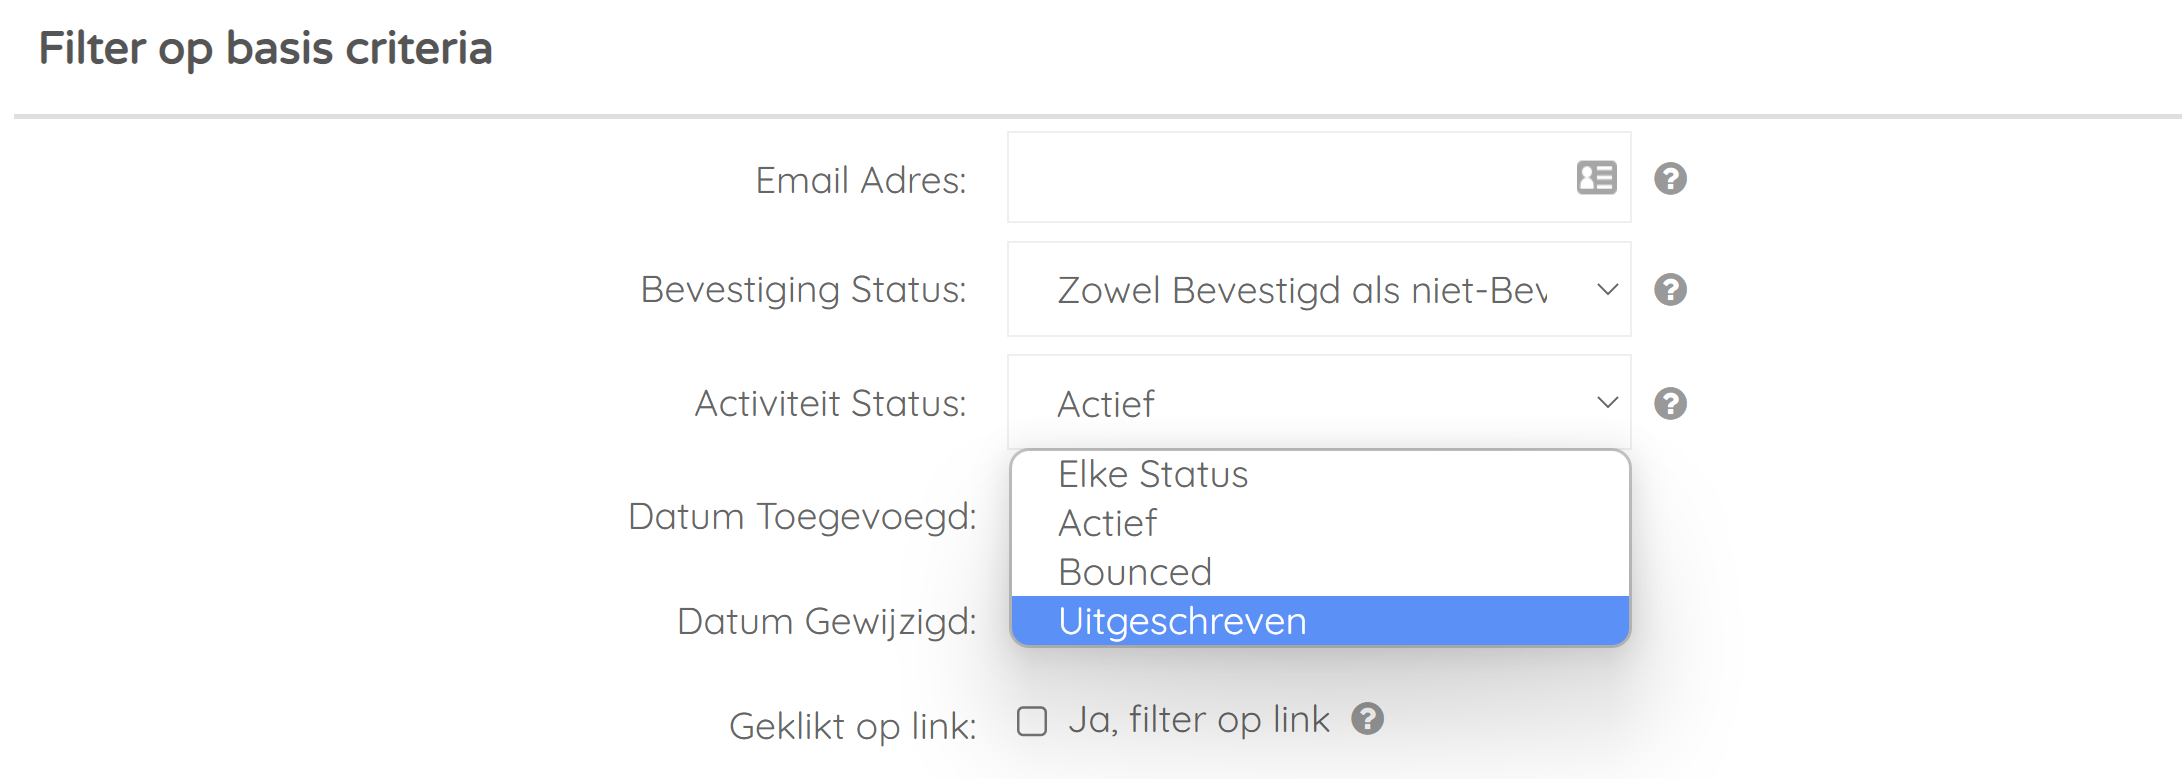The image size is (2182, 779).
Task: Click the 'Email Adres:' label
Action: [x=861, y=180]
